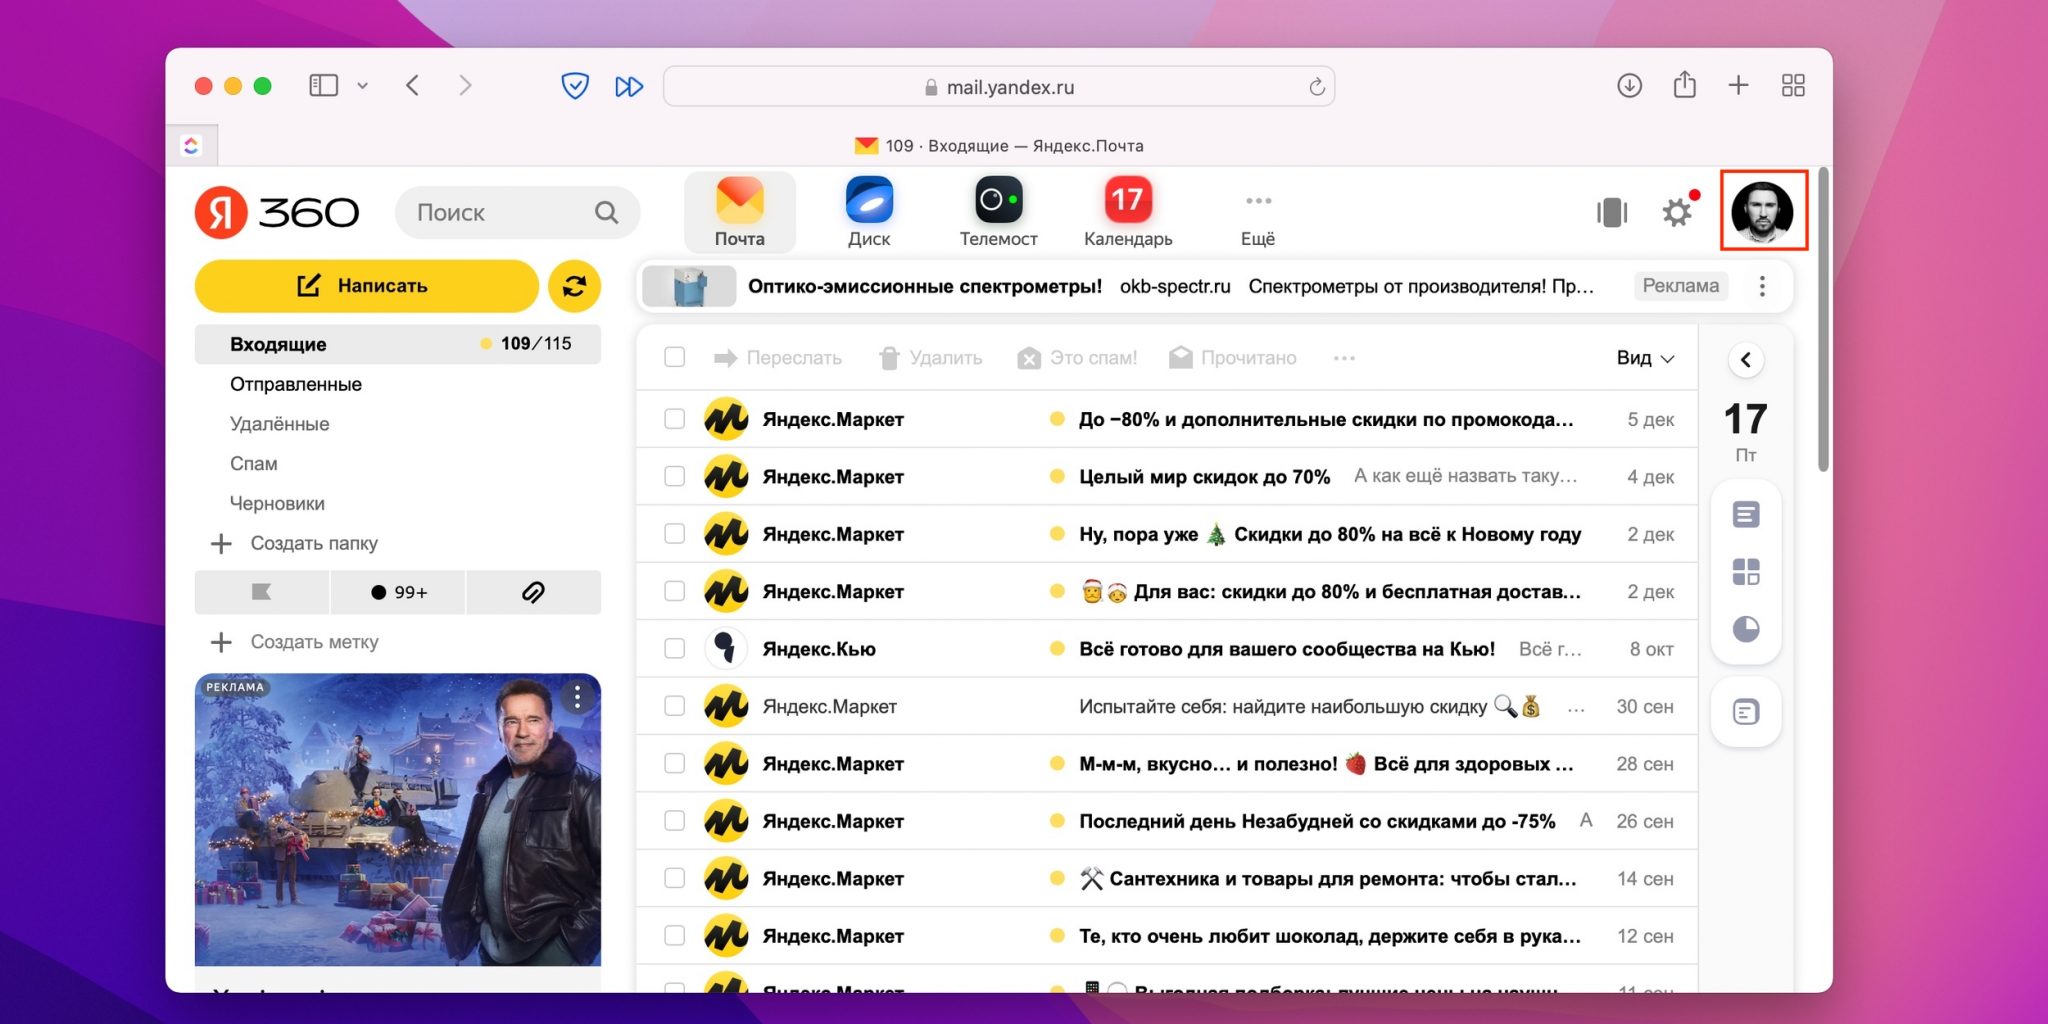The height and width of the screenshot is (1024, 2048).
Task: Click the Safari share icon
Action: (x=1685, y=85)
